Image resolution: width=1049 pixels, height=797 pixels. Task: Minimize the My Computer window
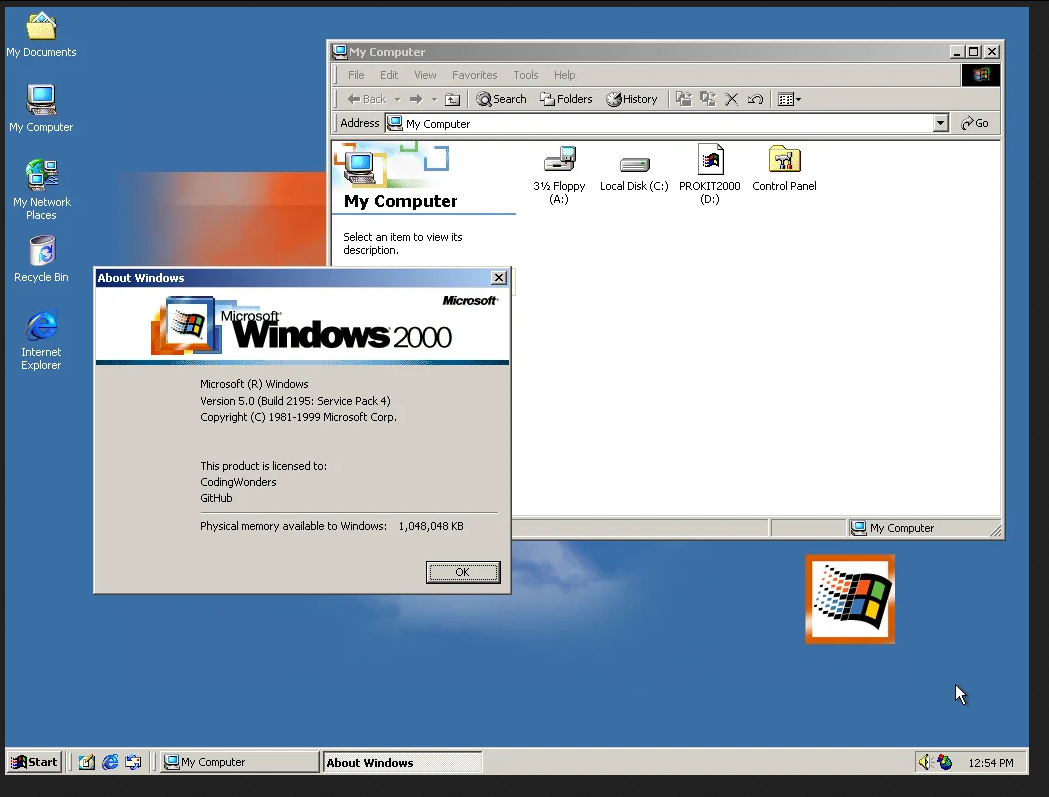pyautogui.click(x=957, y=52)
